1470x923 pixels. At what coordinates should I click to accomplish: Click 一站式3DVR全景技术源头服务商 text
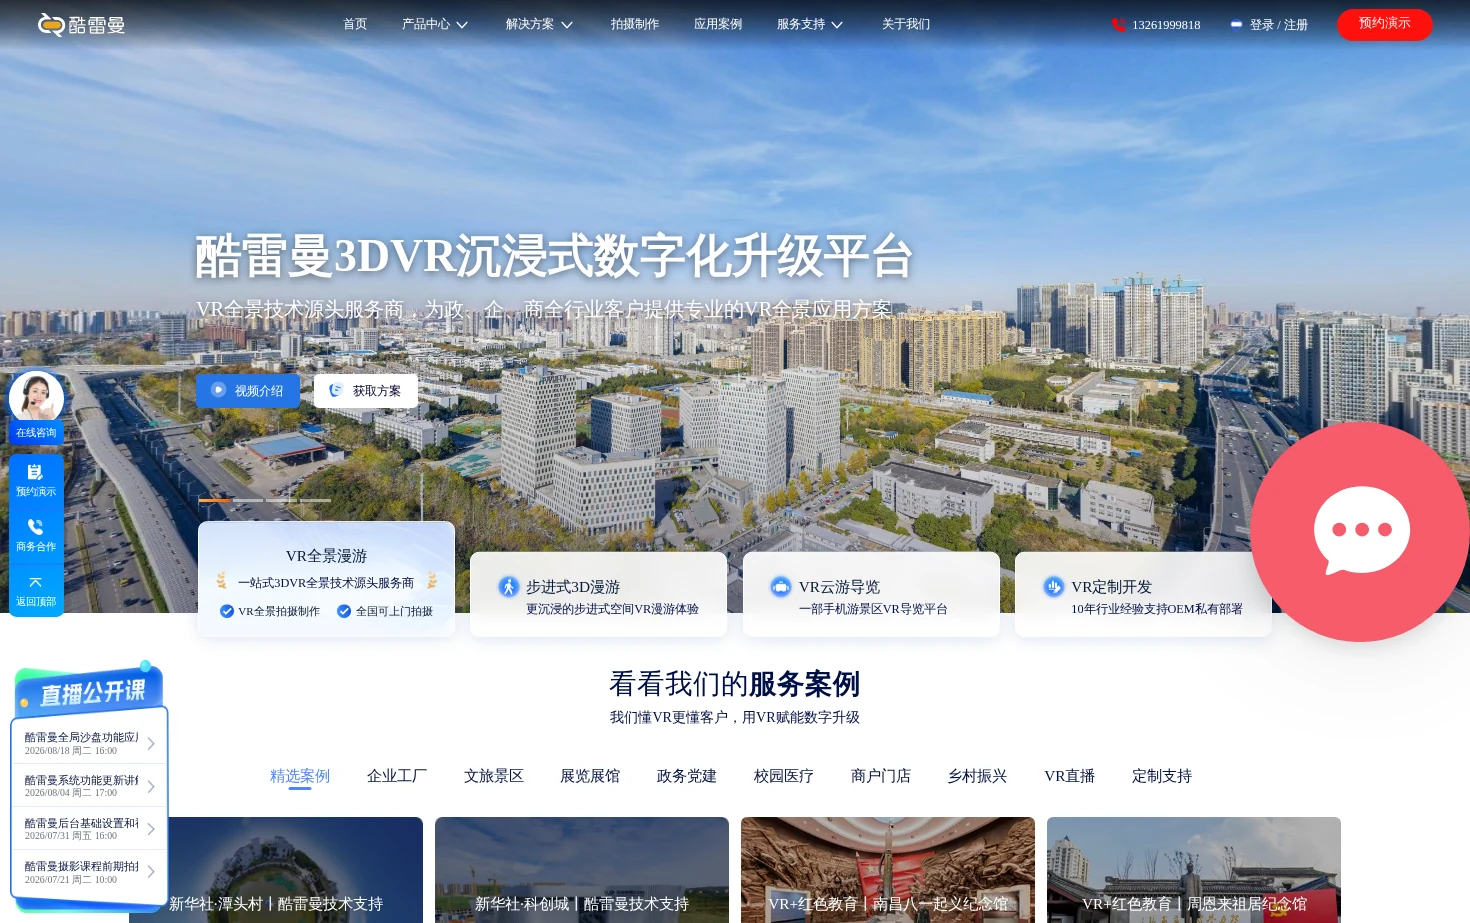pos(326,583)
